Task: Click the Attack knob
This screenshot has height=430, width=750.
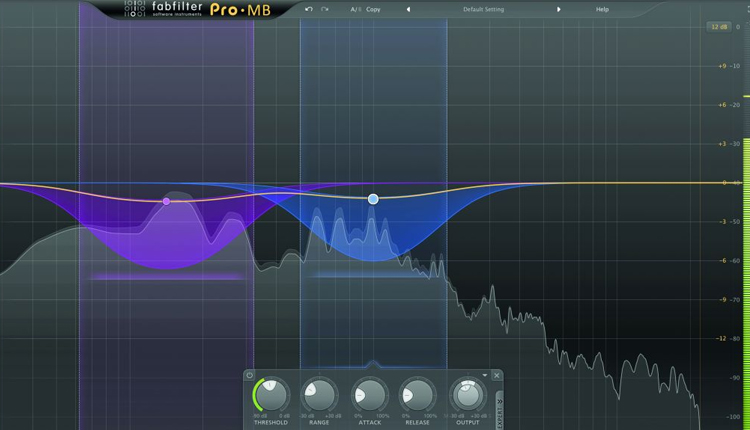Action: click(x=369, y=395)
